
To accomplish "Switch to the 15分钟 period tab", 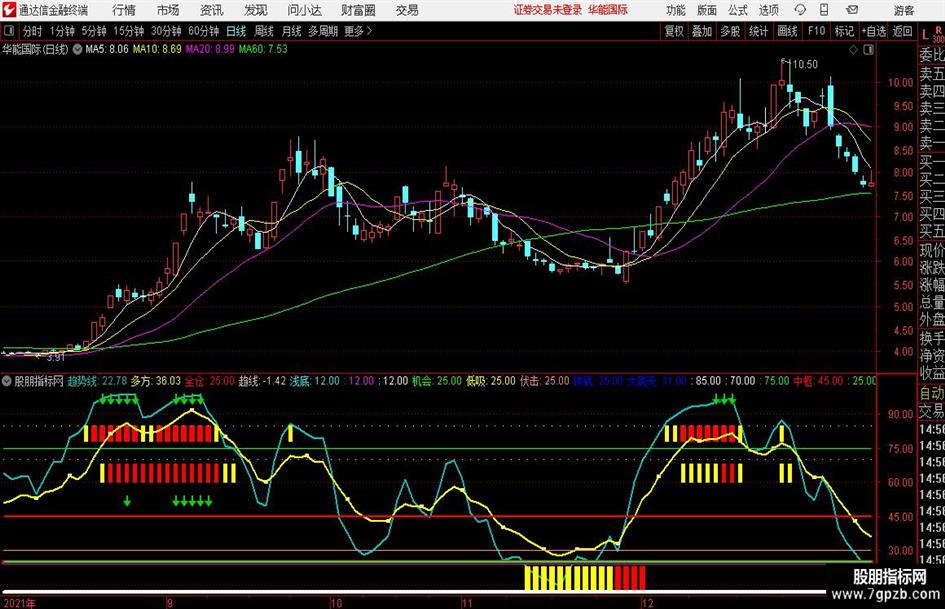I will (128, 31).
